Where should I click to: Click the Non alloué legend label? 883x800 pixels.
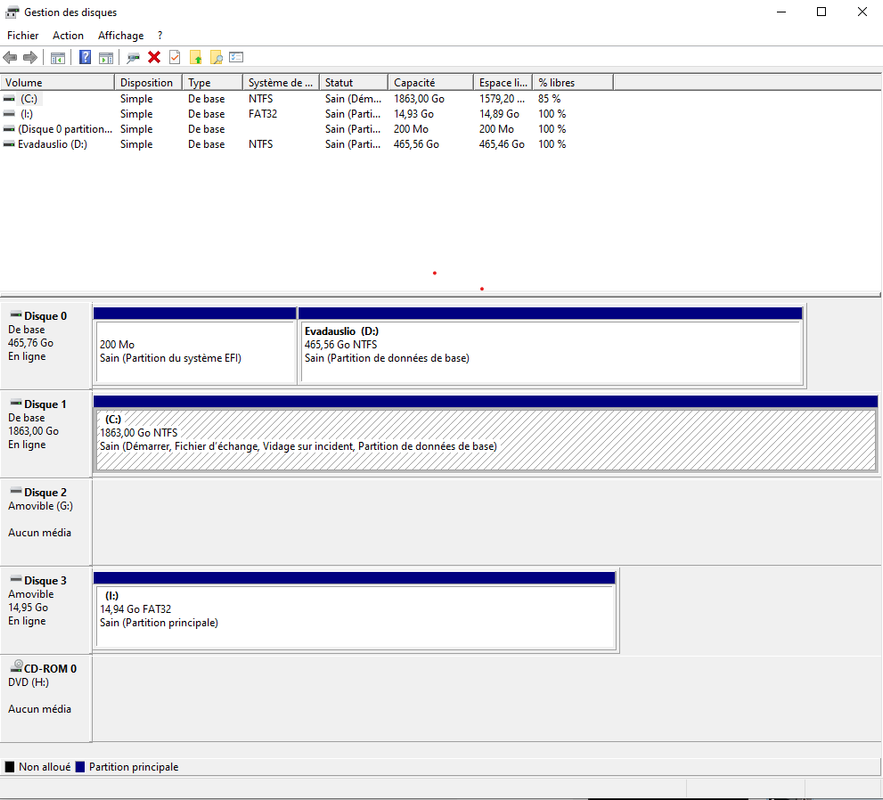(x=44, y=767)
